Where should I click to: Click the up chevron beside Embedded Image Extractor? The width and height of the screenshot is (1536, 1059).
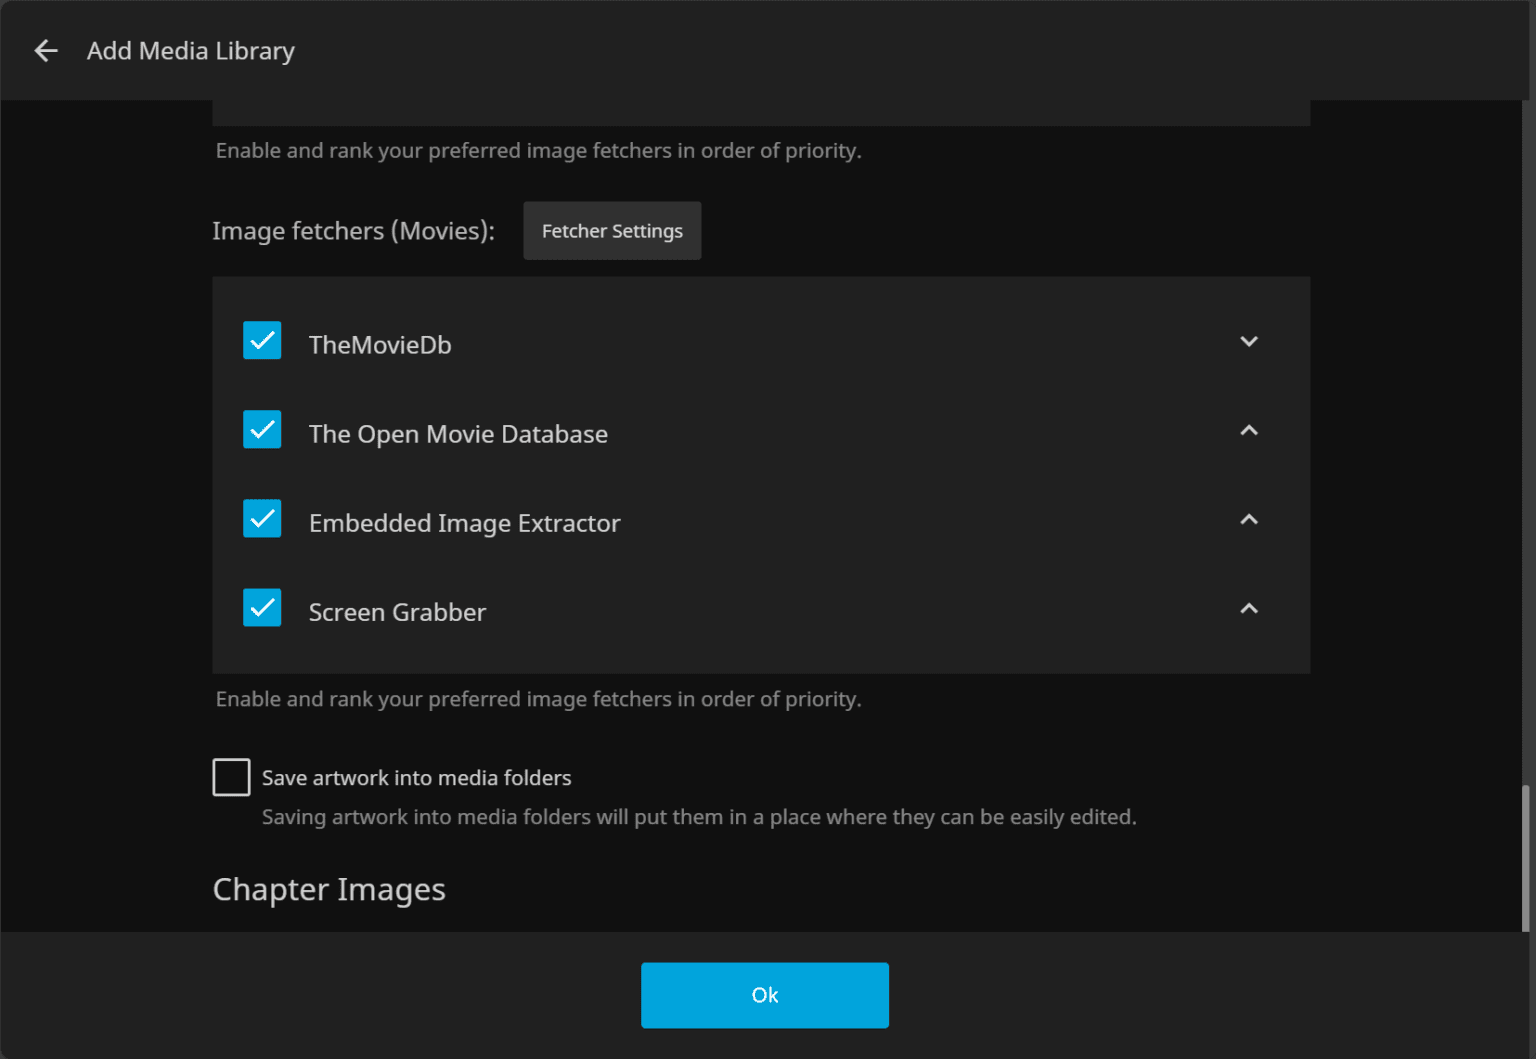(x=1249, y=519)
